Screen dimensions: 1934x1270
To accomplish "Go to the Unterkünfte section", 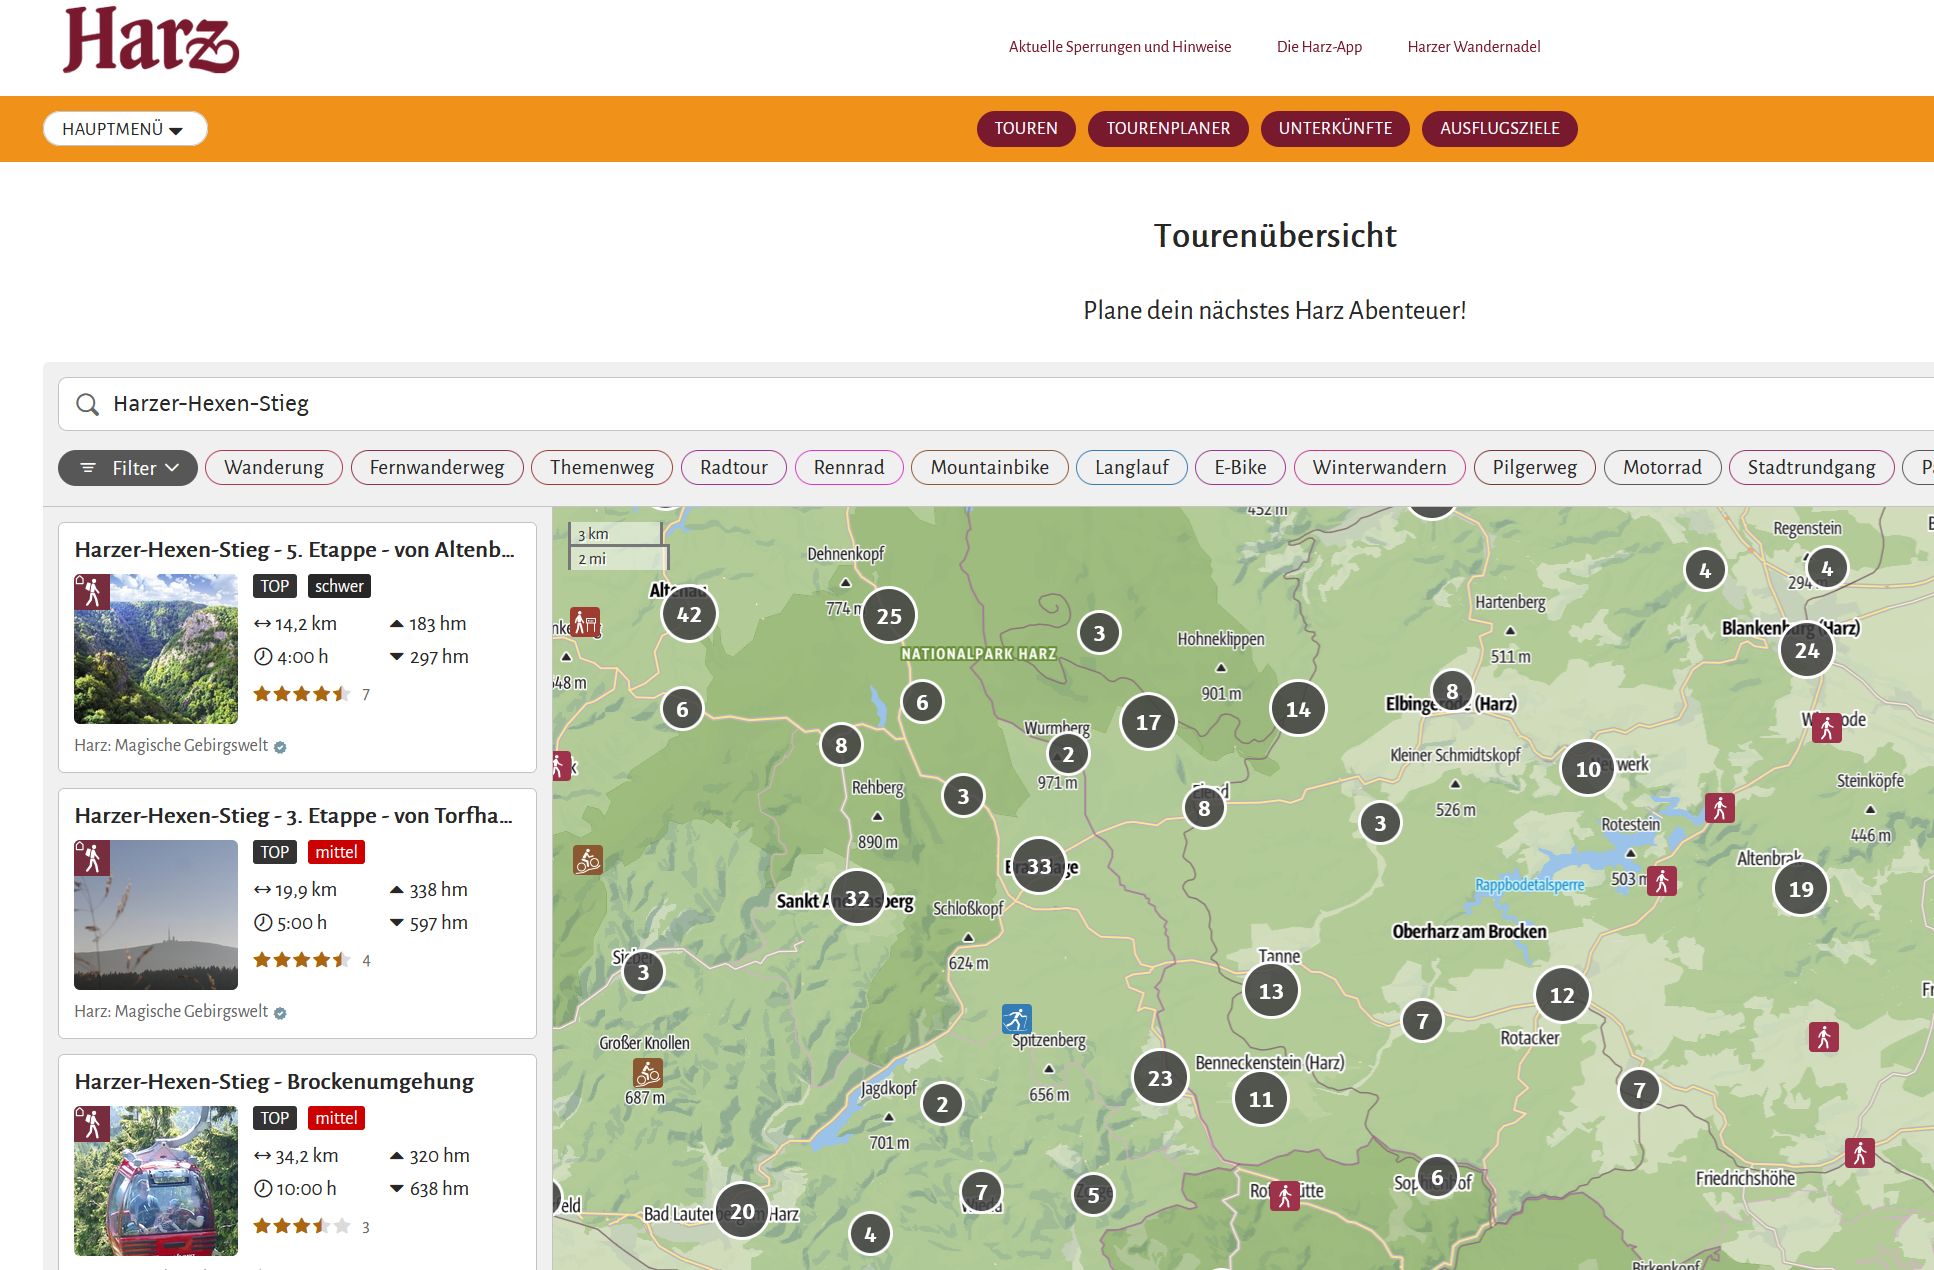I will pos(1334,129).
